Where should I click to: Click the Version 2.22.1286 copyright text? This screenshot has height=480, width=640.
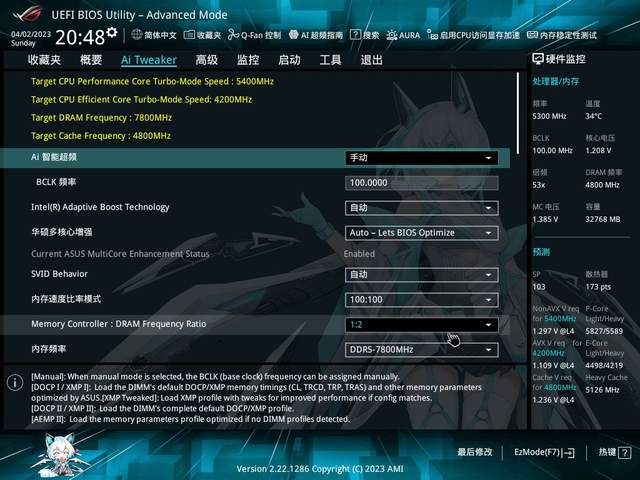pyautogui.click(x=320, y=469)
